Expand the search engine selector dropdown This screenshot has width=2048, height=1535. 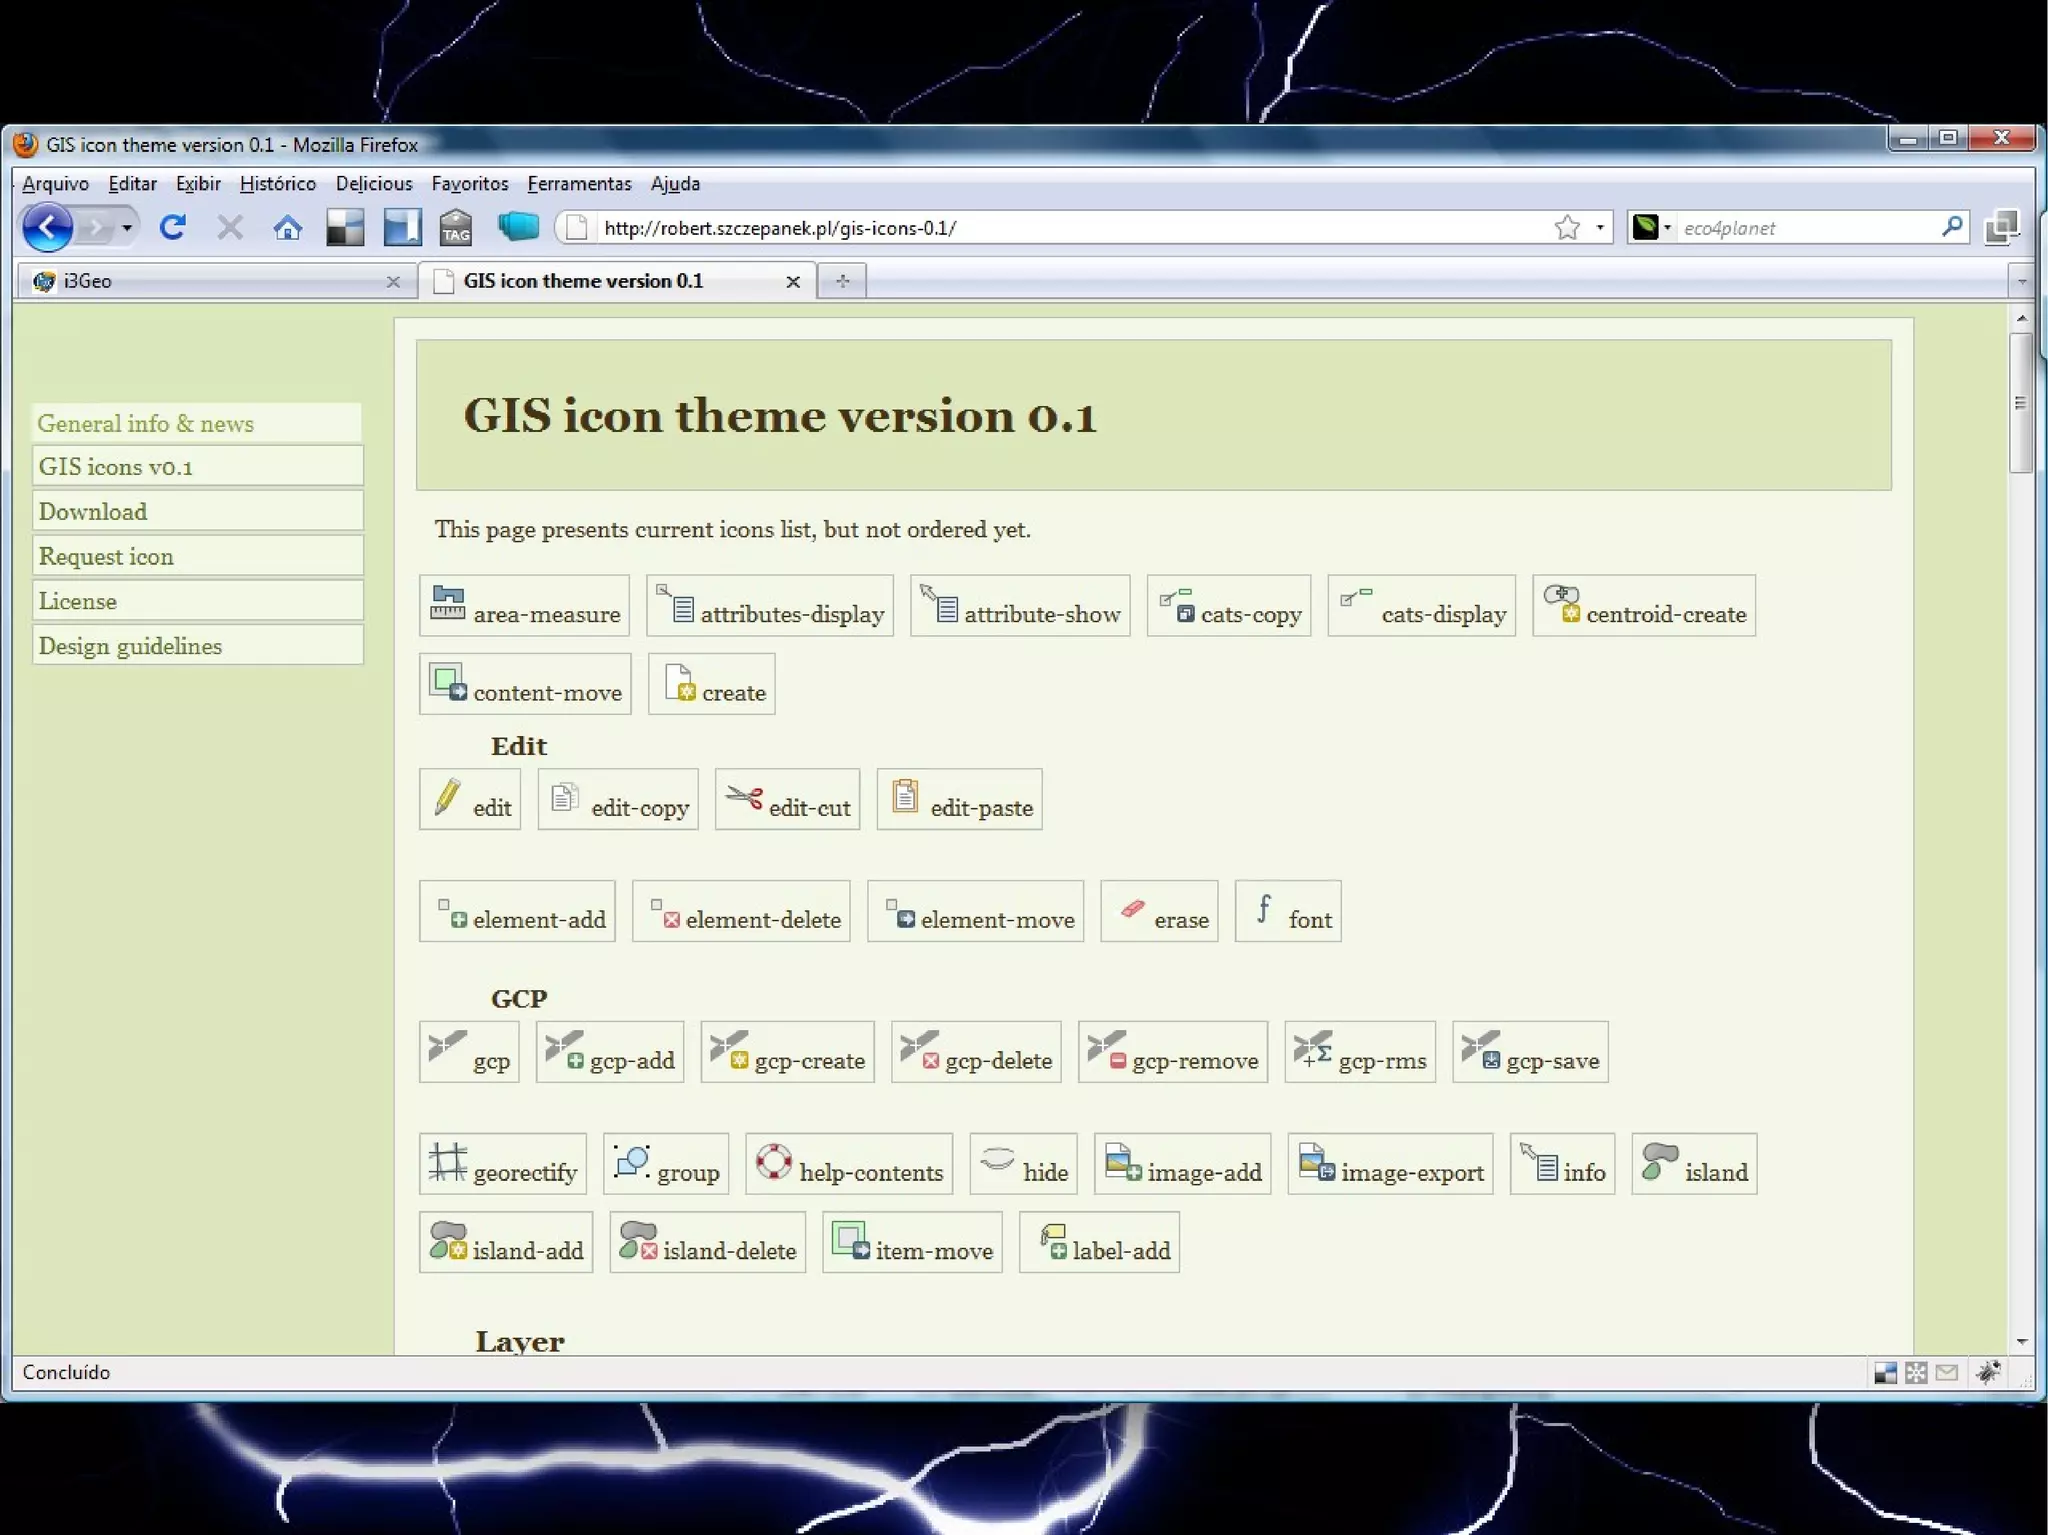point(1667,228)
